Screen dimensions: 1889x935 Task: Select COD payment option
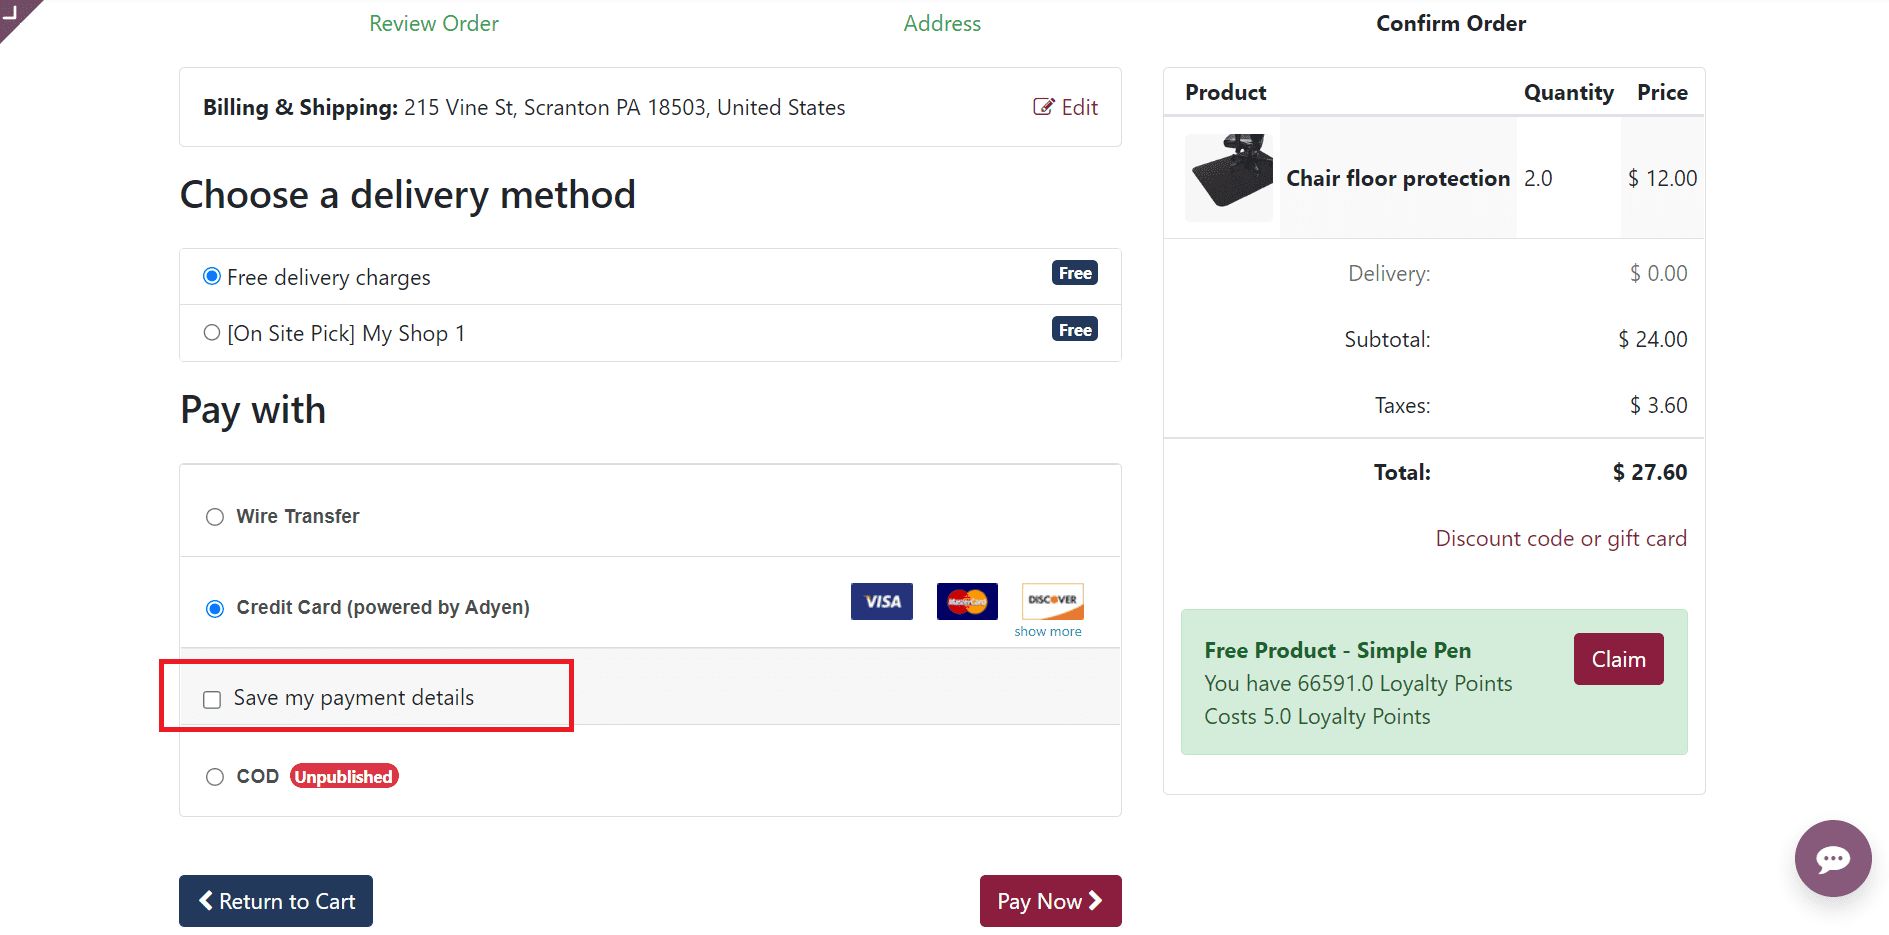[215, 777]
